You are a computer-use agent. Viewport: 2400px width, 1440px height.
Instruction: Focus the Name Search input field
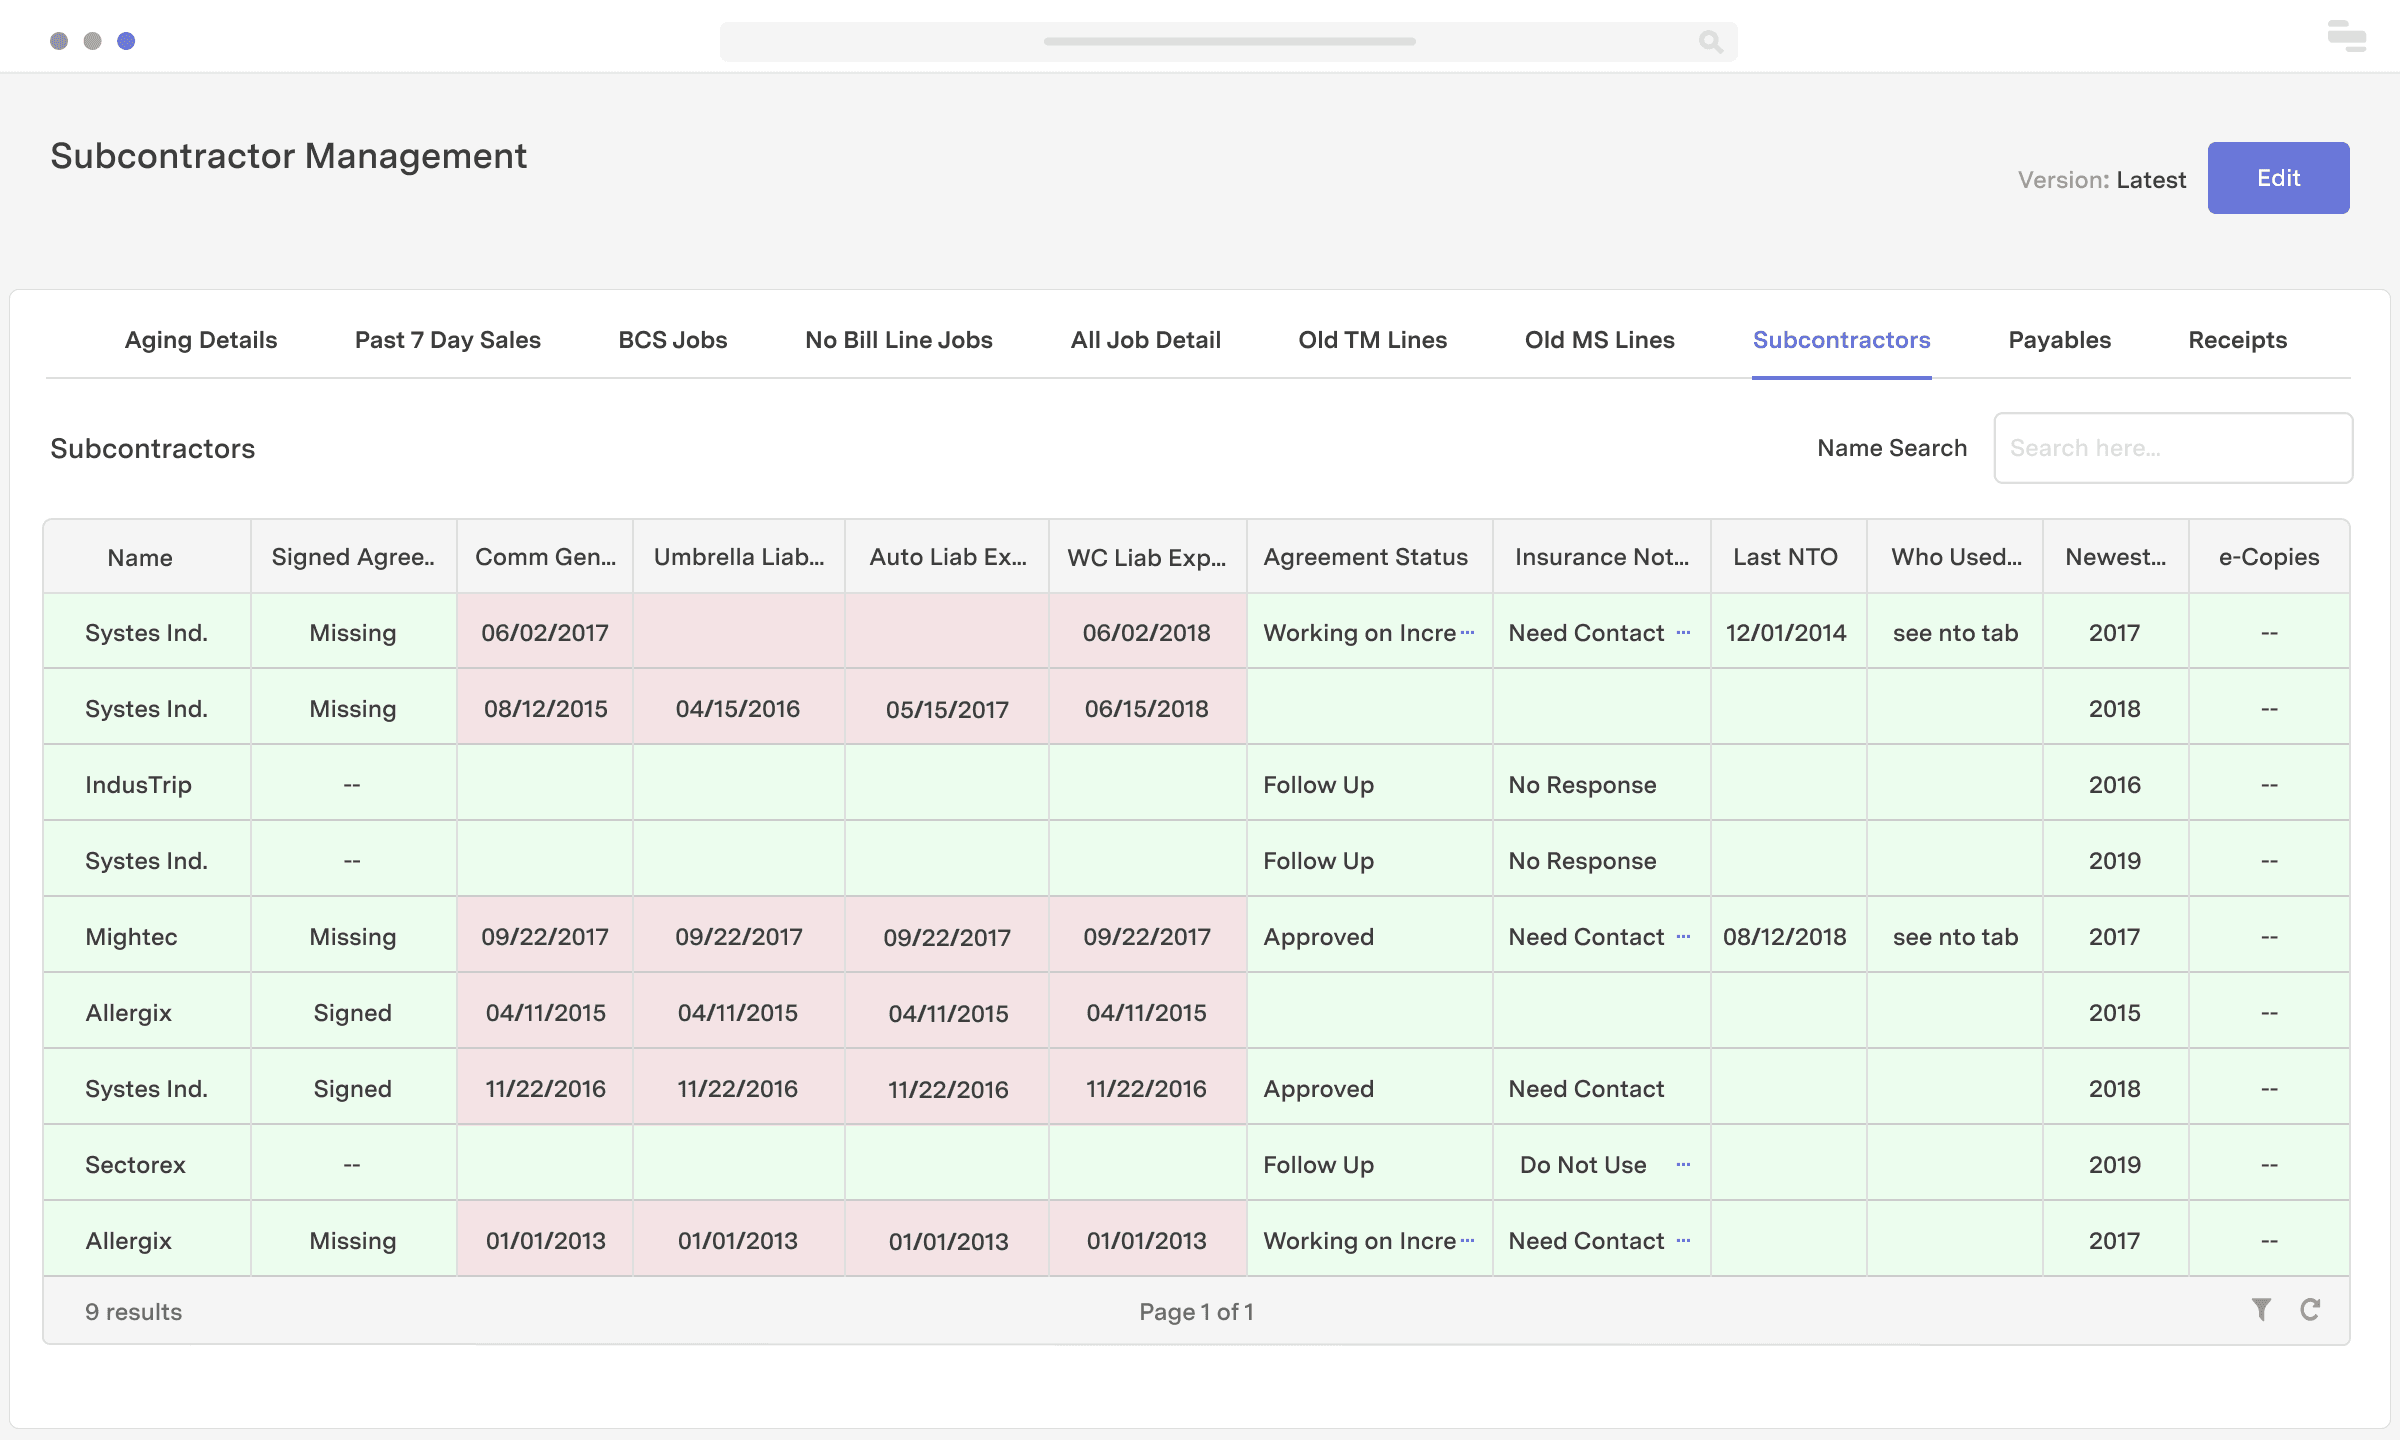[2172, 448]
